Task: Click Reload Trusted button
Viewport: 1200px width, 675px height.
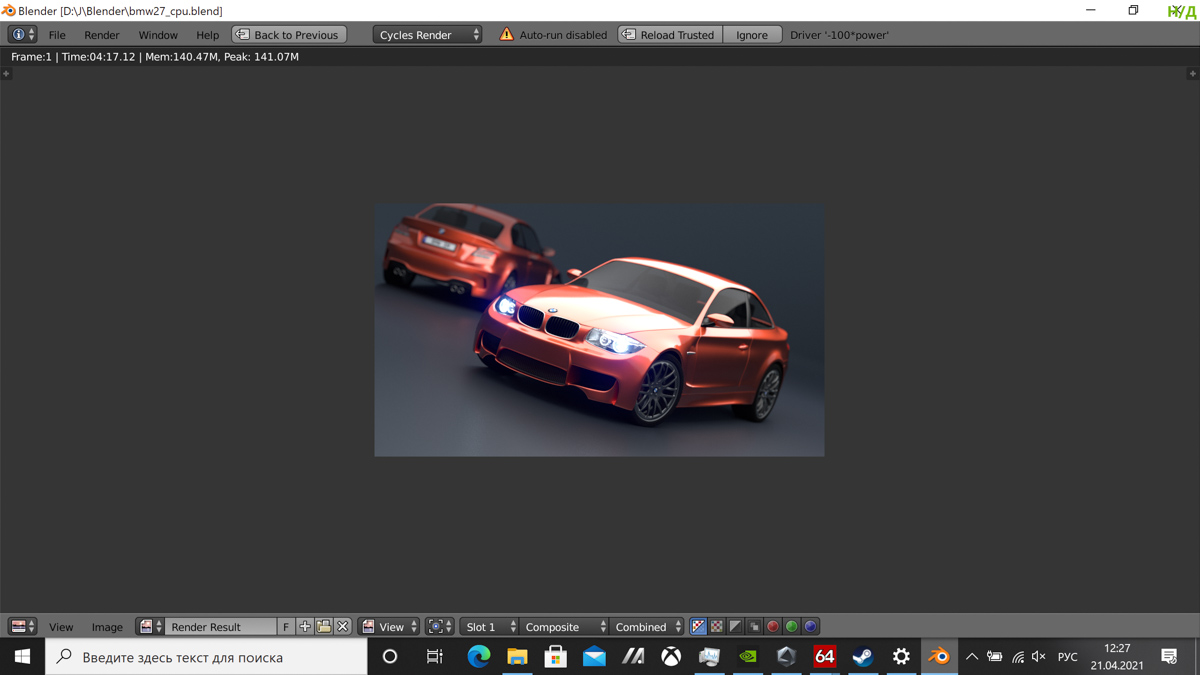Action: click(x=670, y=34)
